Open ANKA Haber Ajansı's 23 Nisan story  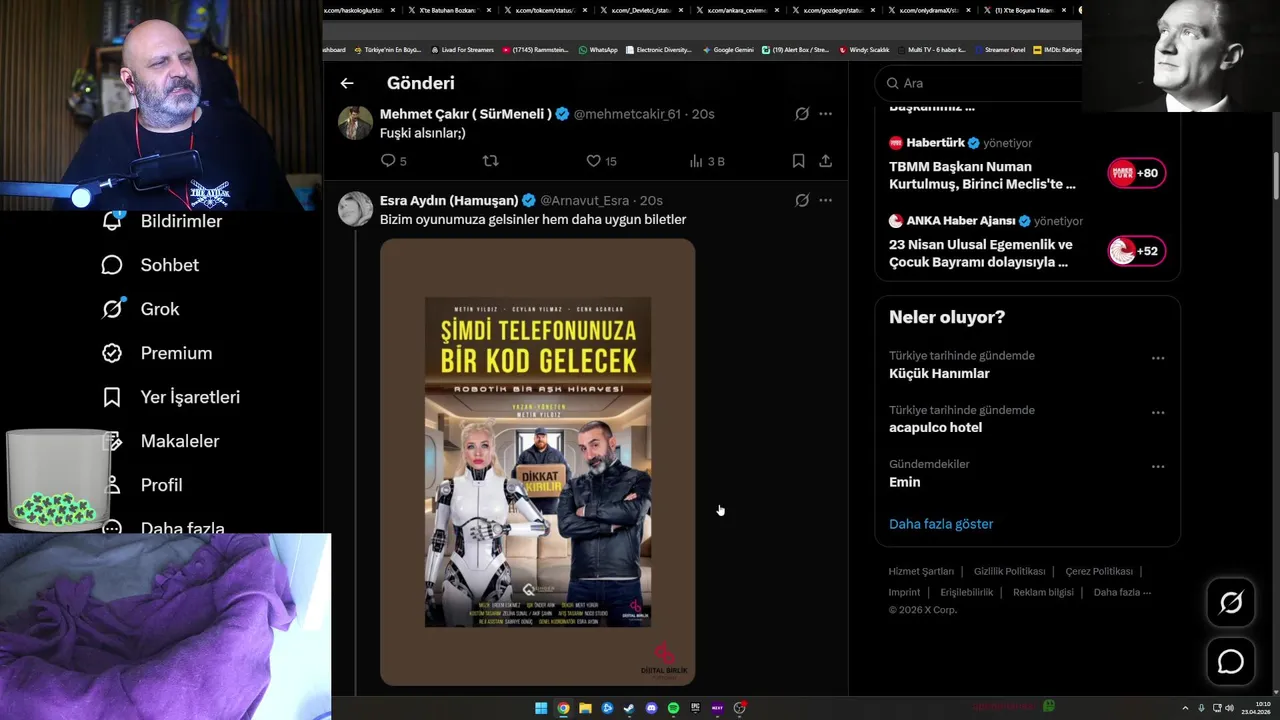pyautogui.click(x=980, y=253)
